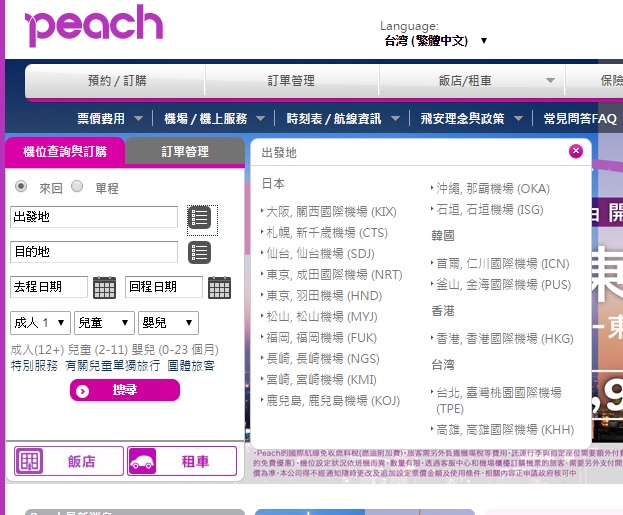Viewport: 623px width, 515px height.
Task: Click the 出發地 input field
Action: [94, 217]
